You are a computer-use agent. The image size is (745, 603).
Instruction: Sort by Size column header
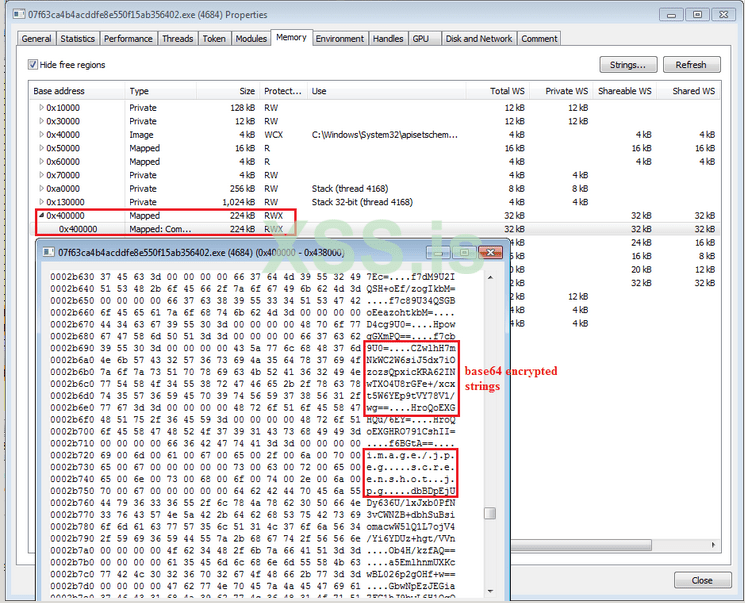click(228, 91)
